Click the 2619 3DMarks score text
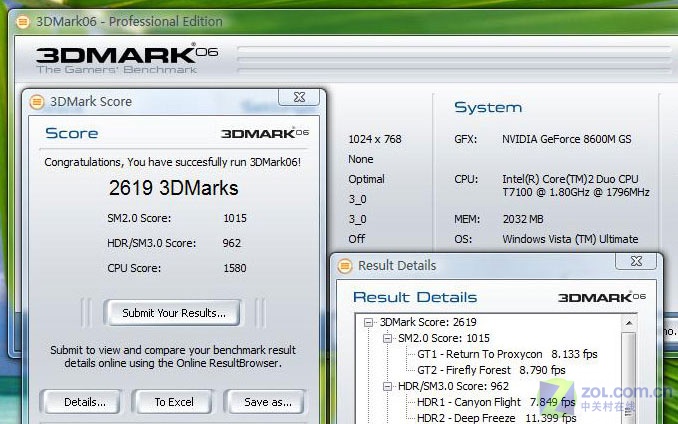 [173, 188]
